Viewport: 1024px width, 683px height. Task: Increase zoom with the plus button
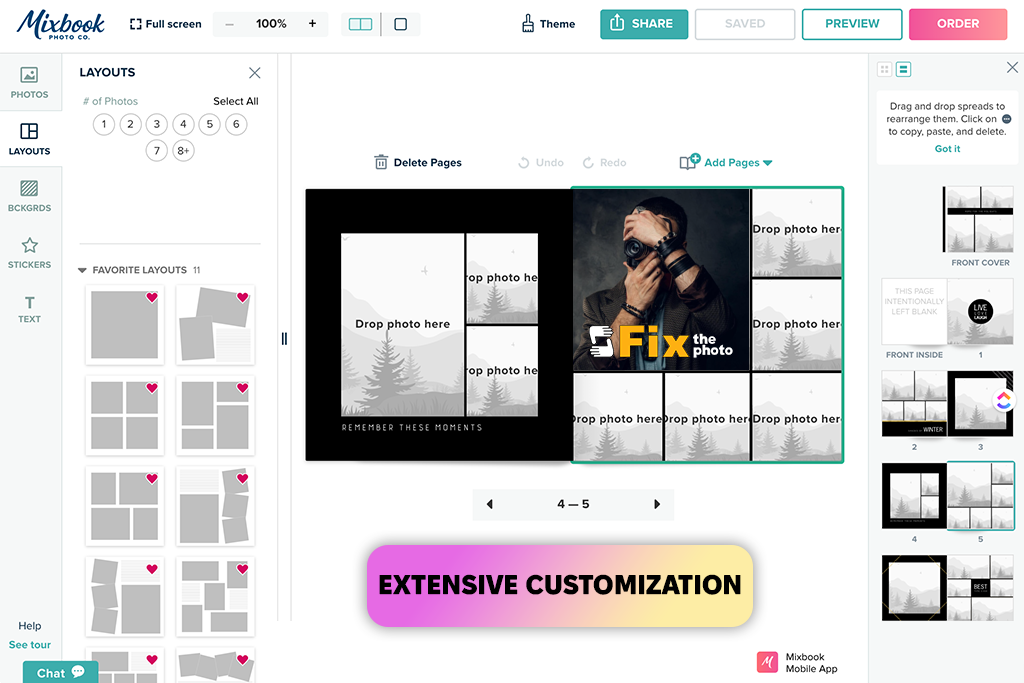[x=312, y=24]
